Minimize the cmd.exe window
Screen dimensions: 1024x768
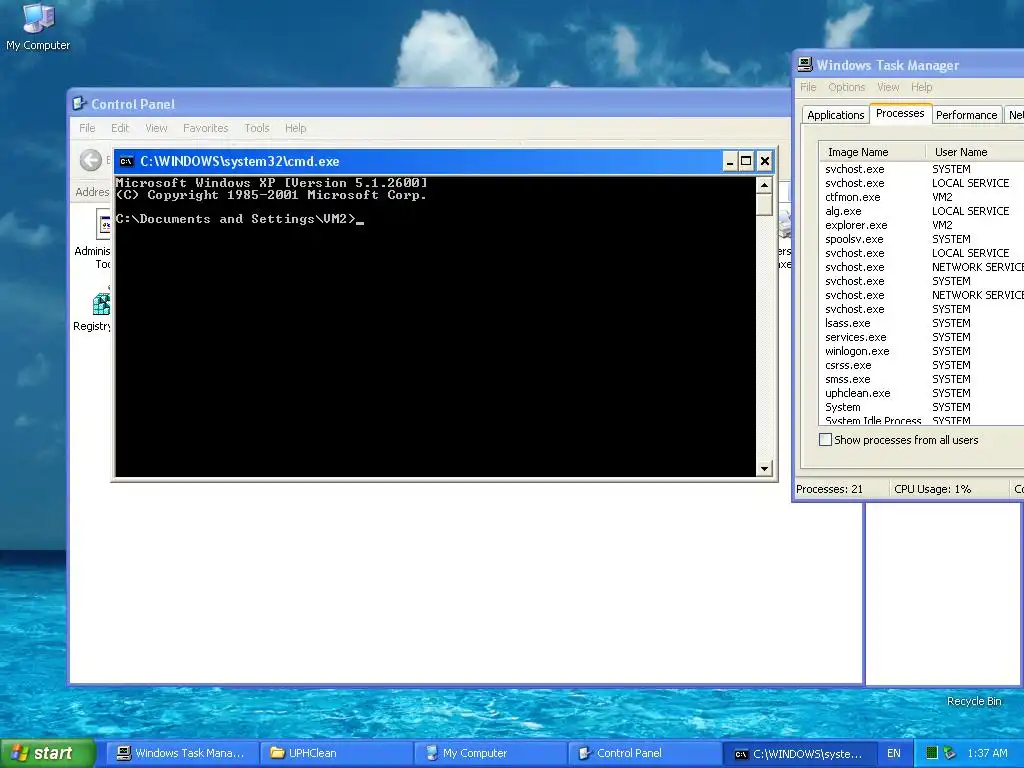(x=730, y=161)
